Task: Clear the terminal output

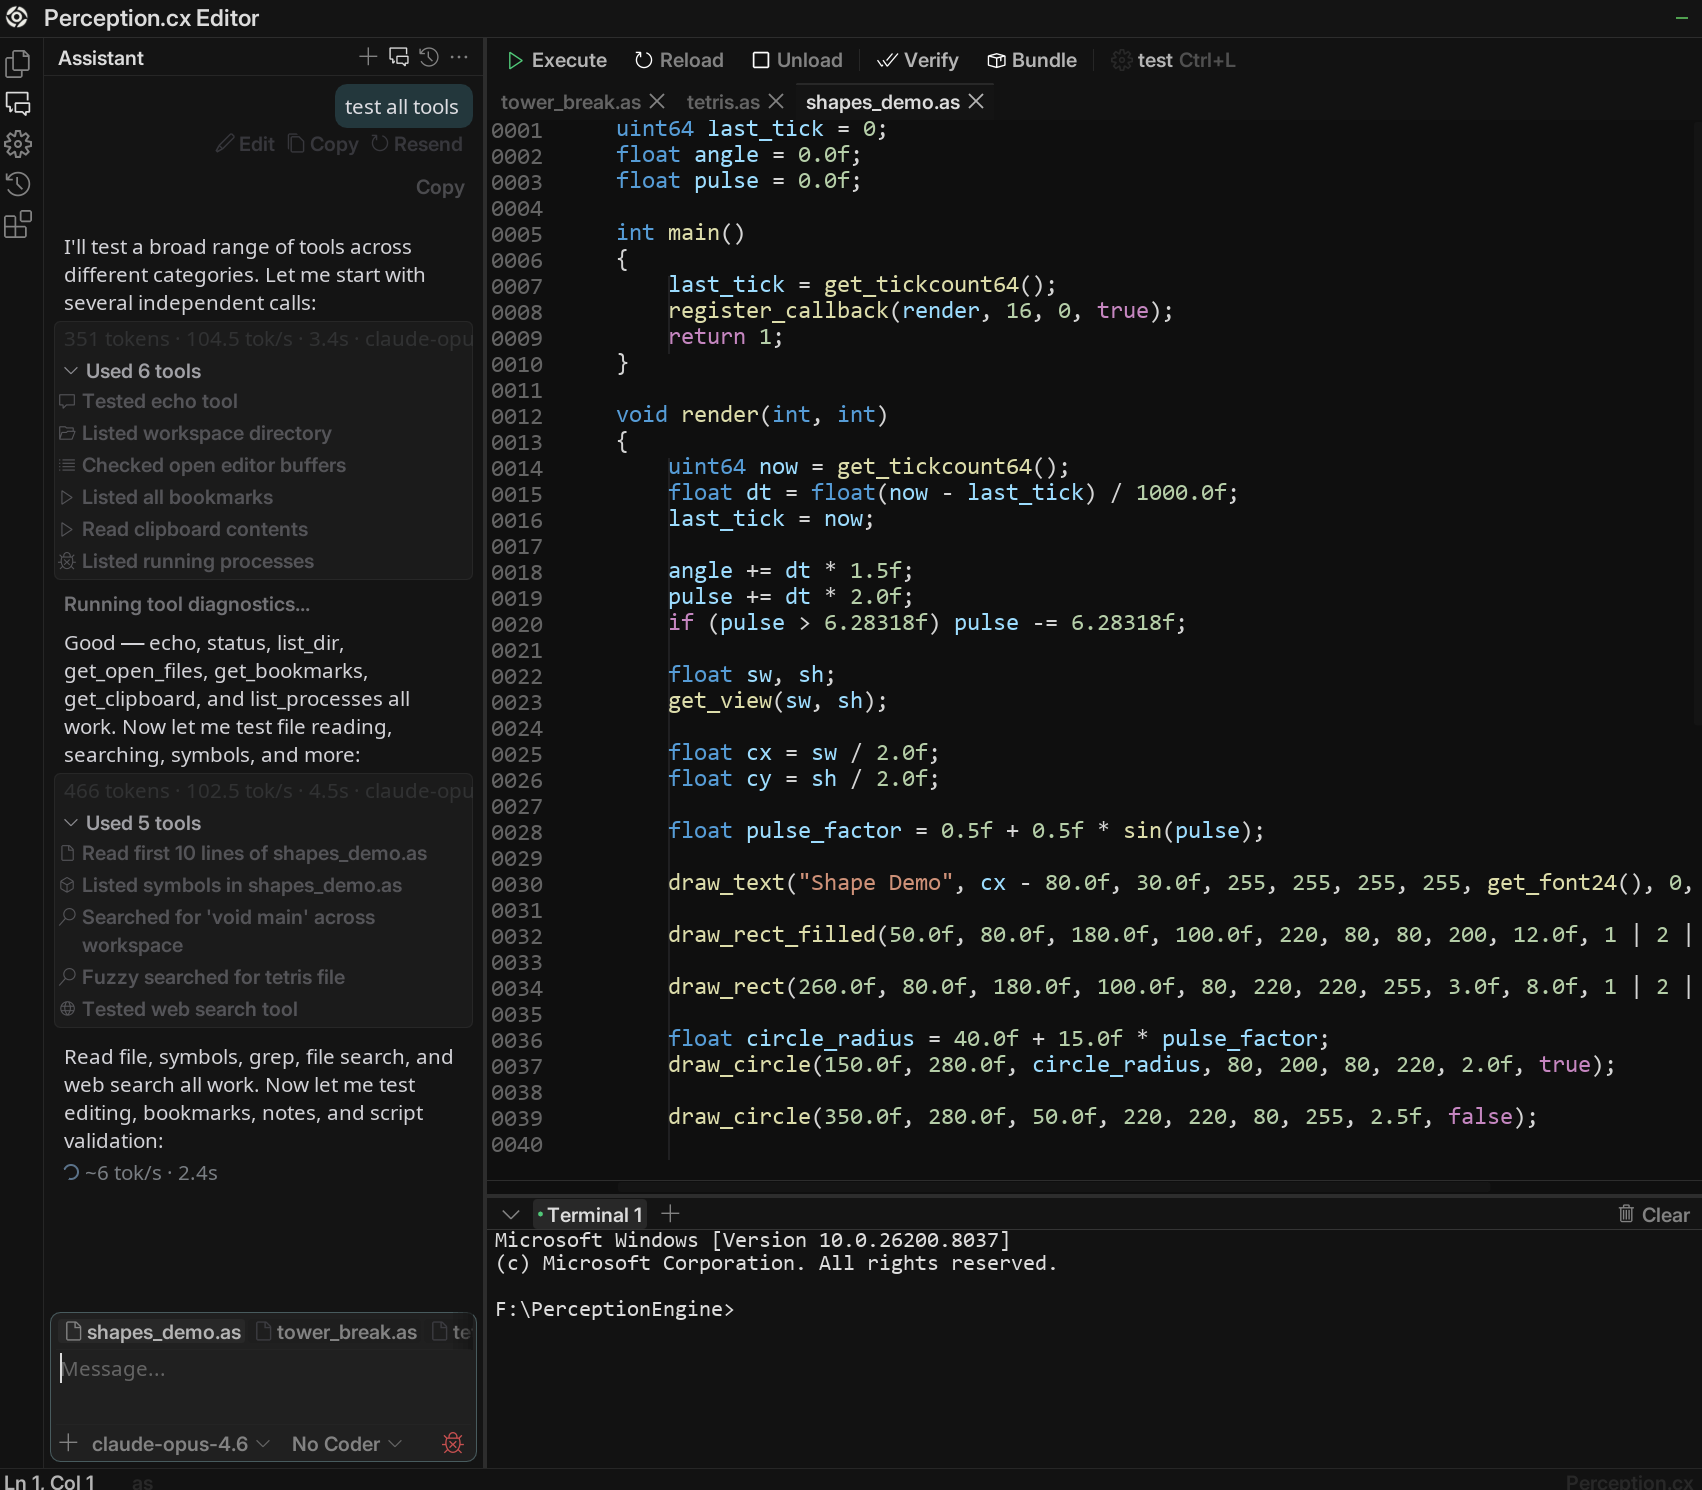Action: 1654,1215
